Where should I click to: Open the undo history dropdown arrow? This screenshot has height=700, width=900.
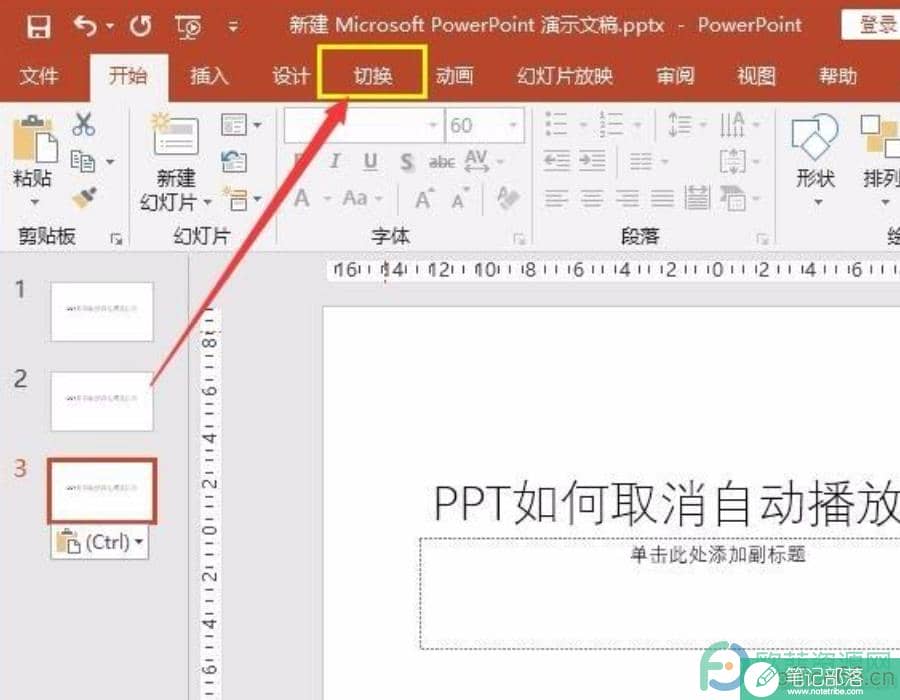click(x=110, y=26)
